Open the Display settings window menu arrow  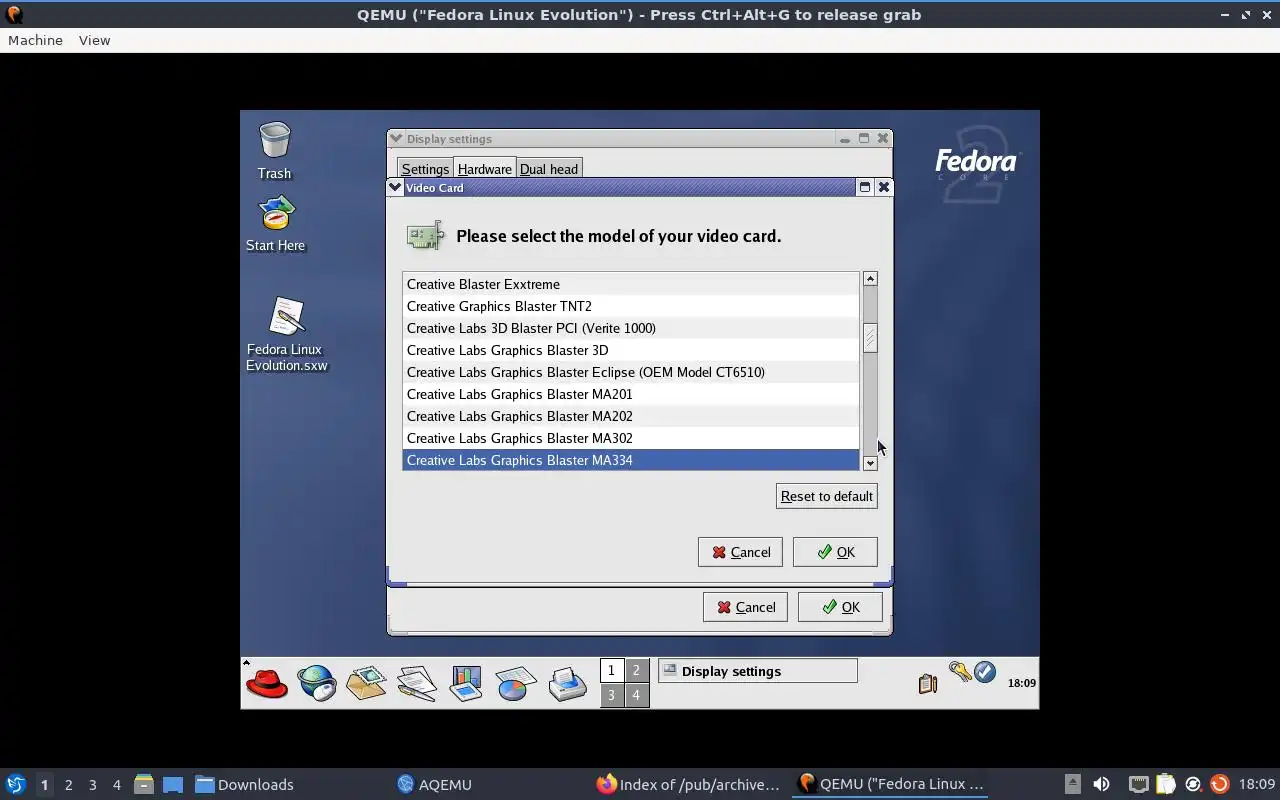point(397,139)
